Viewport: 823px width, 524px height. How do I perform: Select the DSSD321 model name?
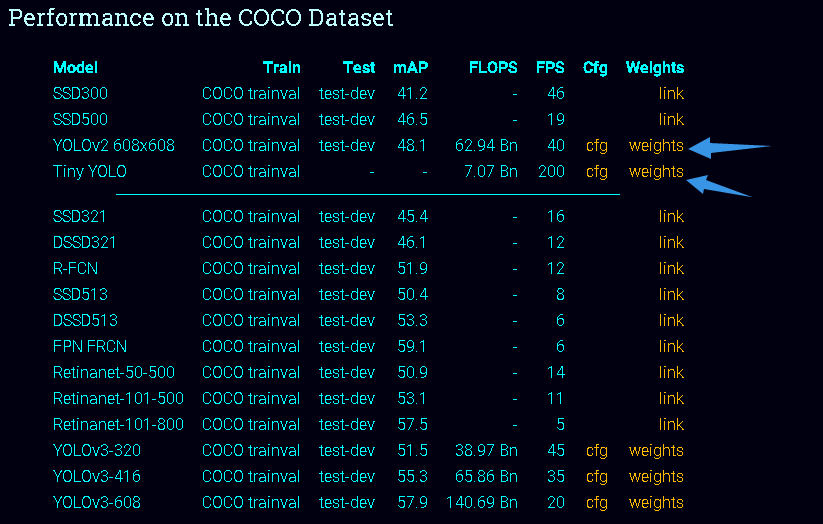point(85,243)
